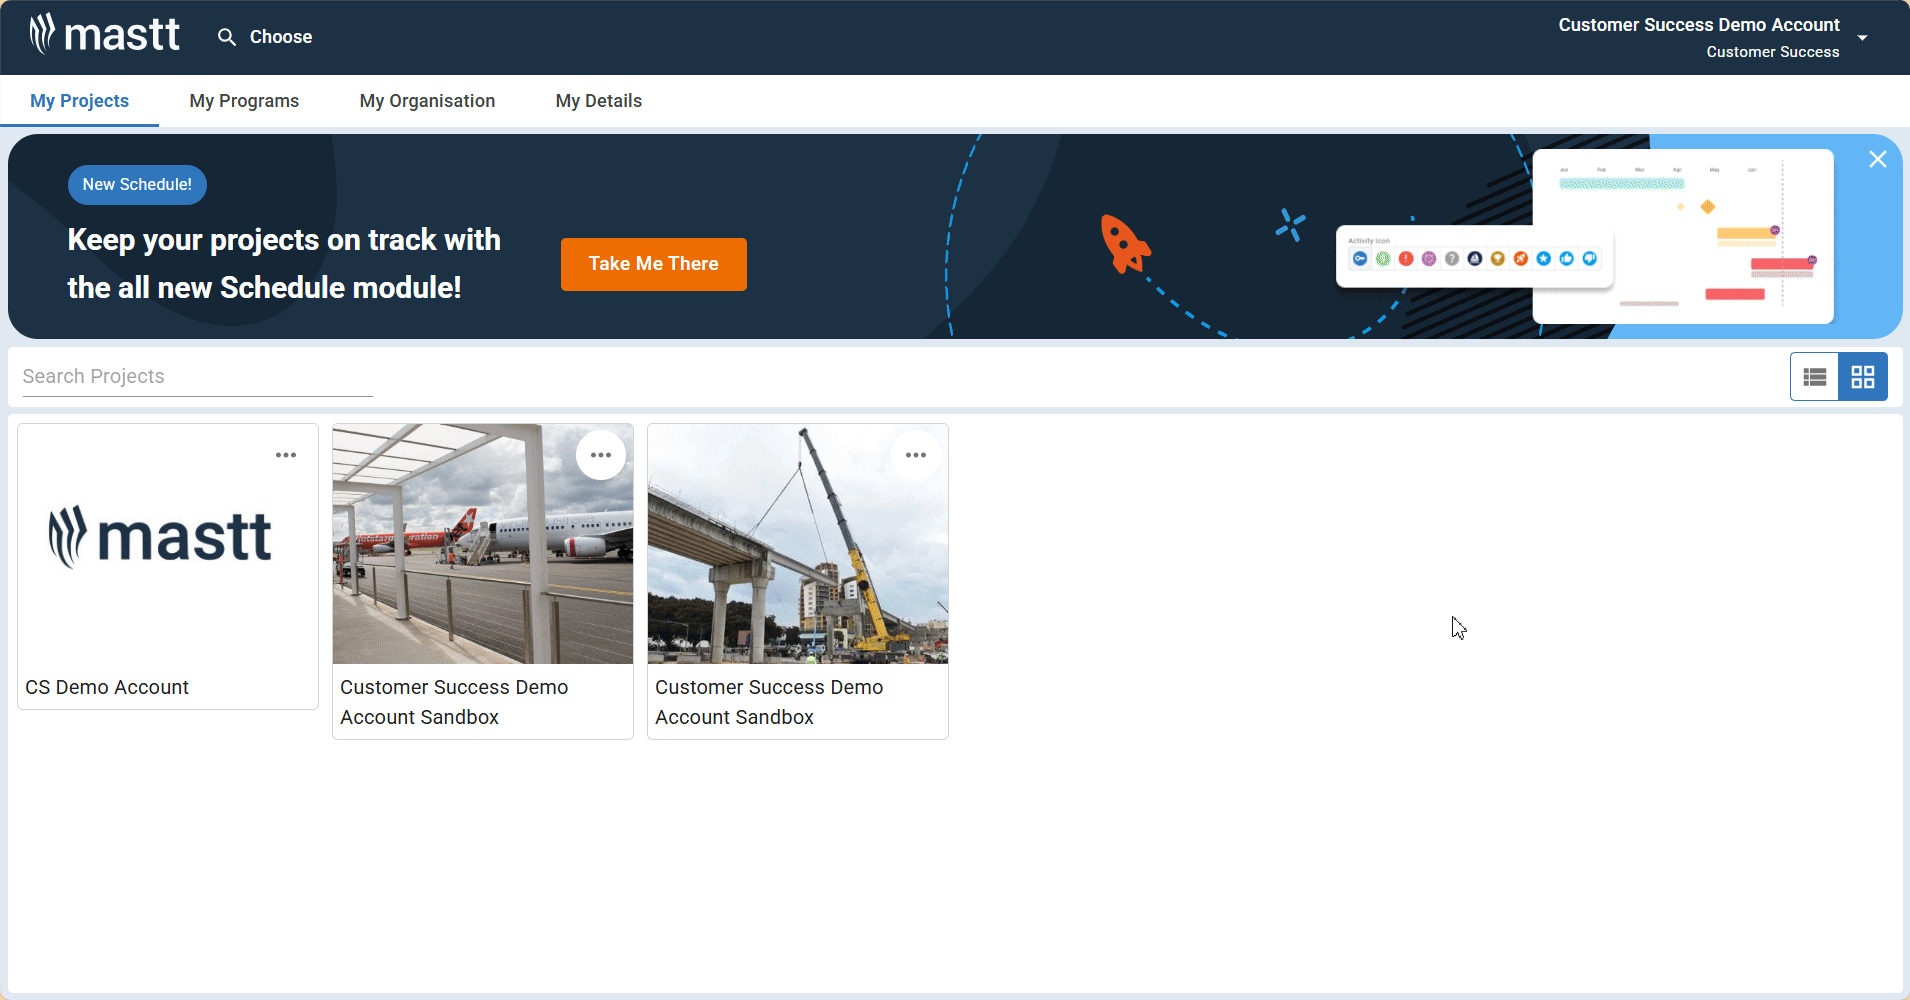1910x1000 pixels.
Task: Open the airport project thumbnail
Action: (x=482, y=560)
